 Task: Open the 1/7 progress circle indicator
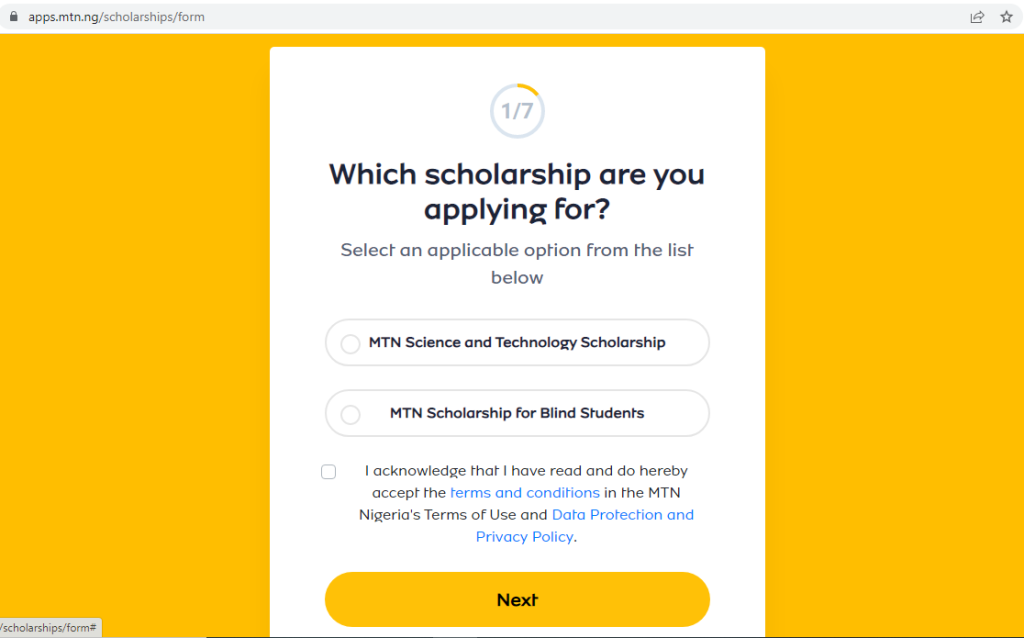tap(517, 111)
